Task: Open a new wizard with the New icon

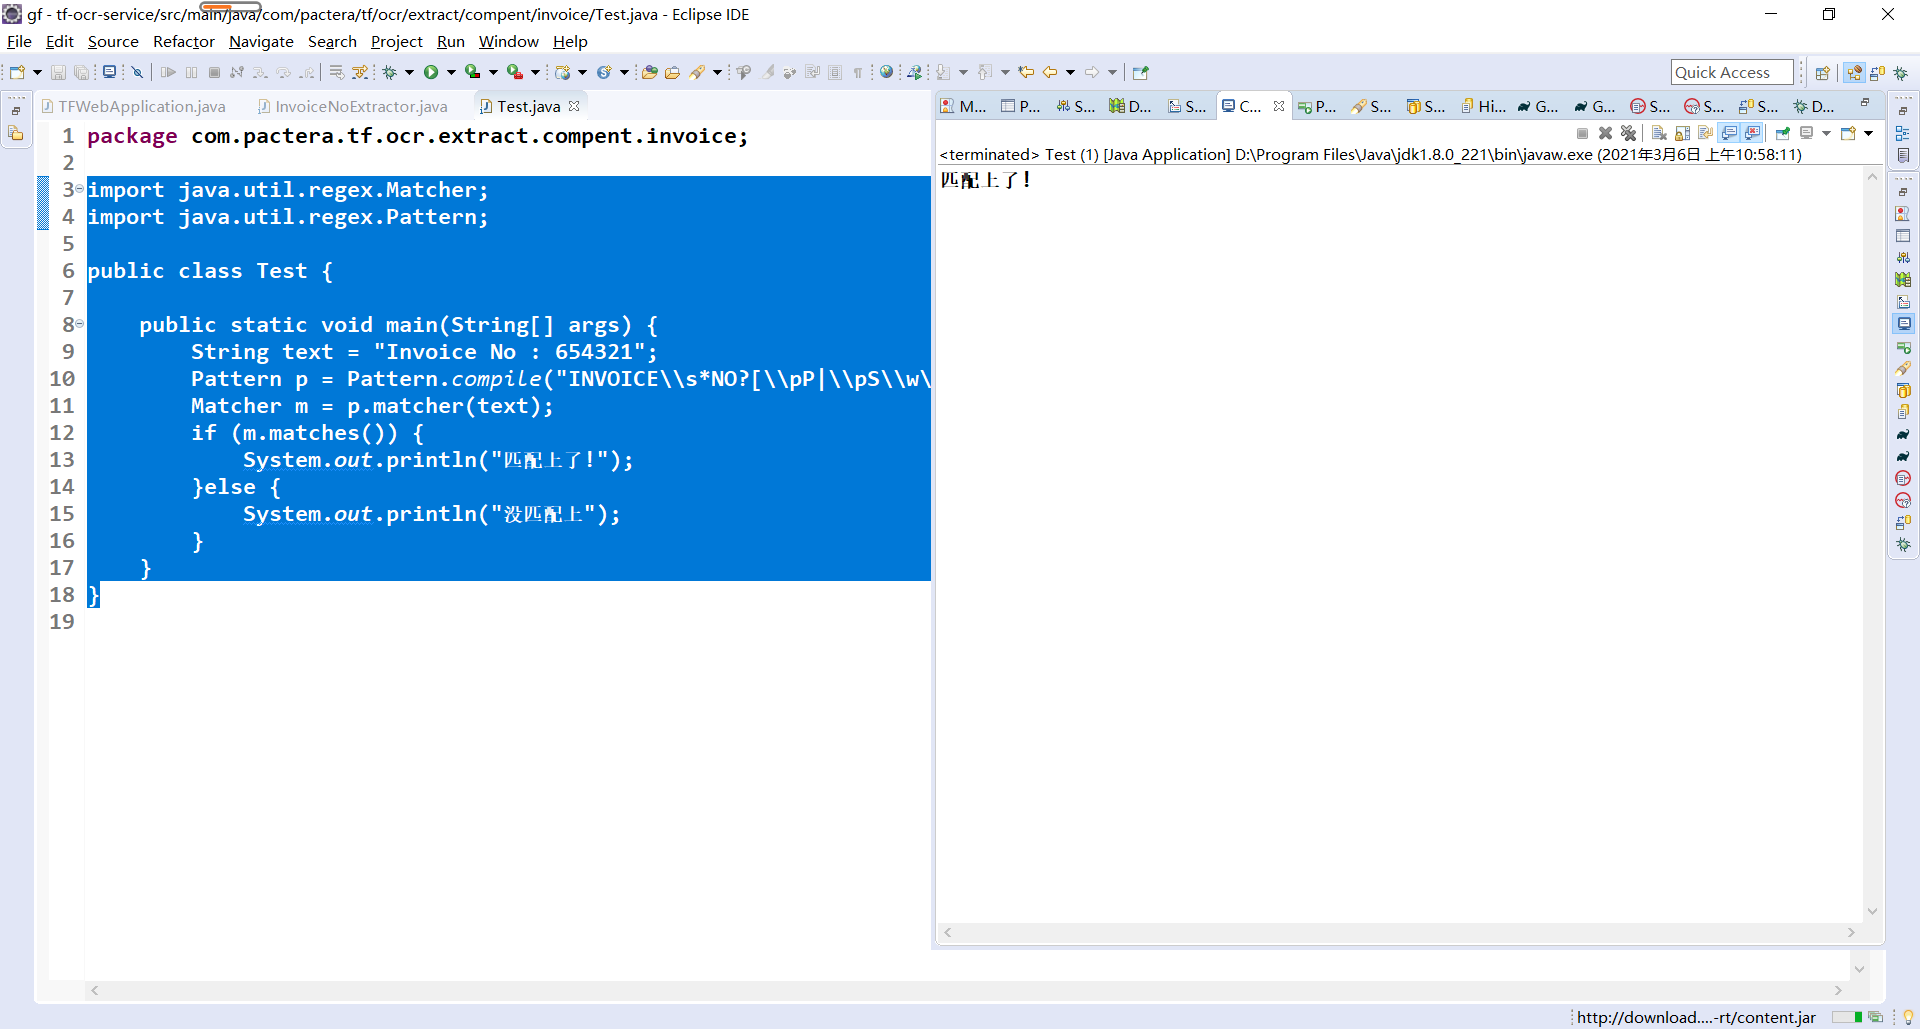Action: coord(16,72)
